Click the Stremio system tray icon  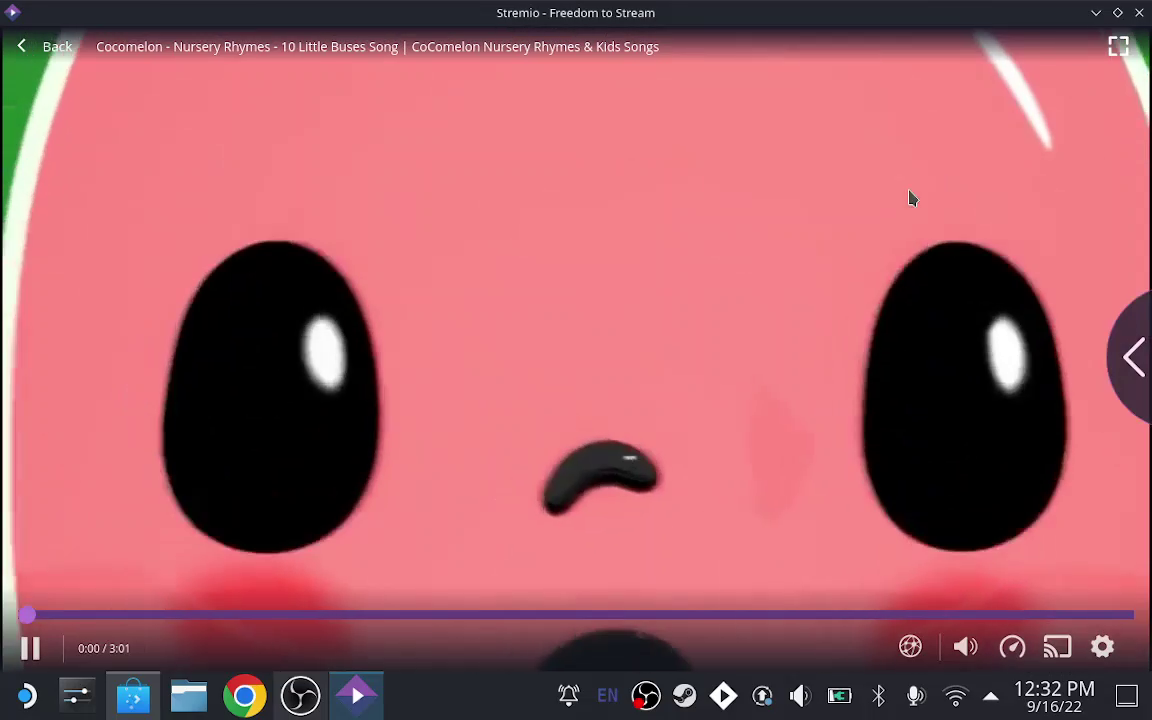[x=724, y=695]
